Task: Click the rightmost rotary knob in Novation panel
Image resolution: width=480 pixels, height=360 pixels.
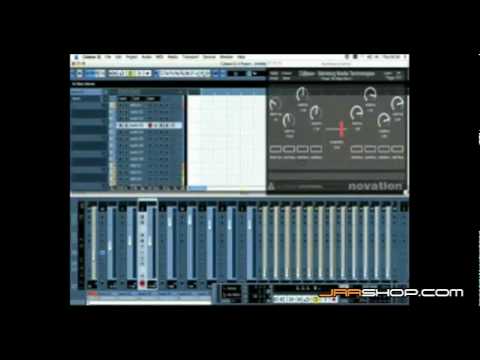Action: click(x=397, y=103)
